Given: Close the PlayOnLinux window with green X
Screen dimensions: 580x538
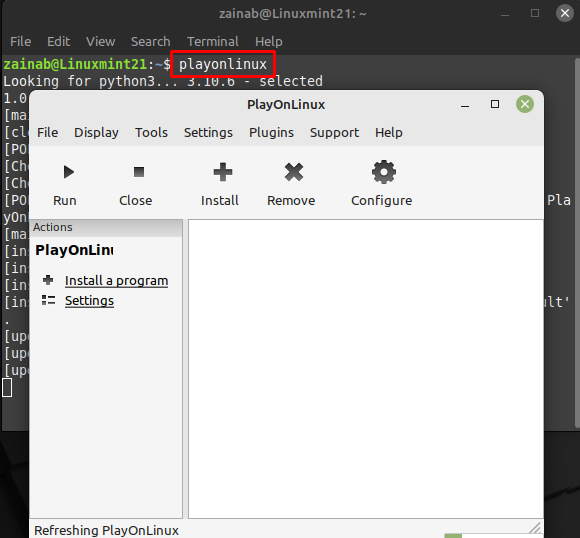Looking at the screenshot, I should 525,104.
